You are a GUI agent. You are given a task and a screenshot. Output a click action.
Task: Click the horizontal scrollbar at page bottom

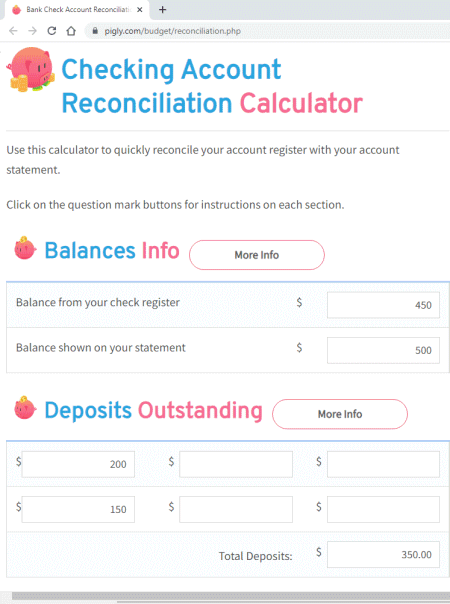pyautogui.click(x=230, y=596)
